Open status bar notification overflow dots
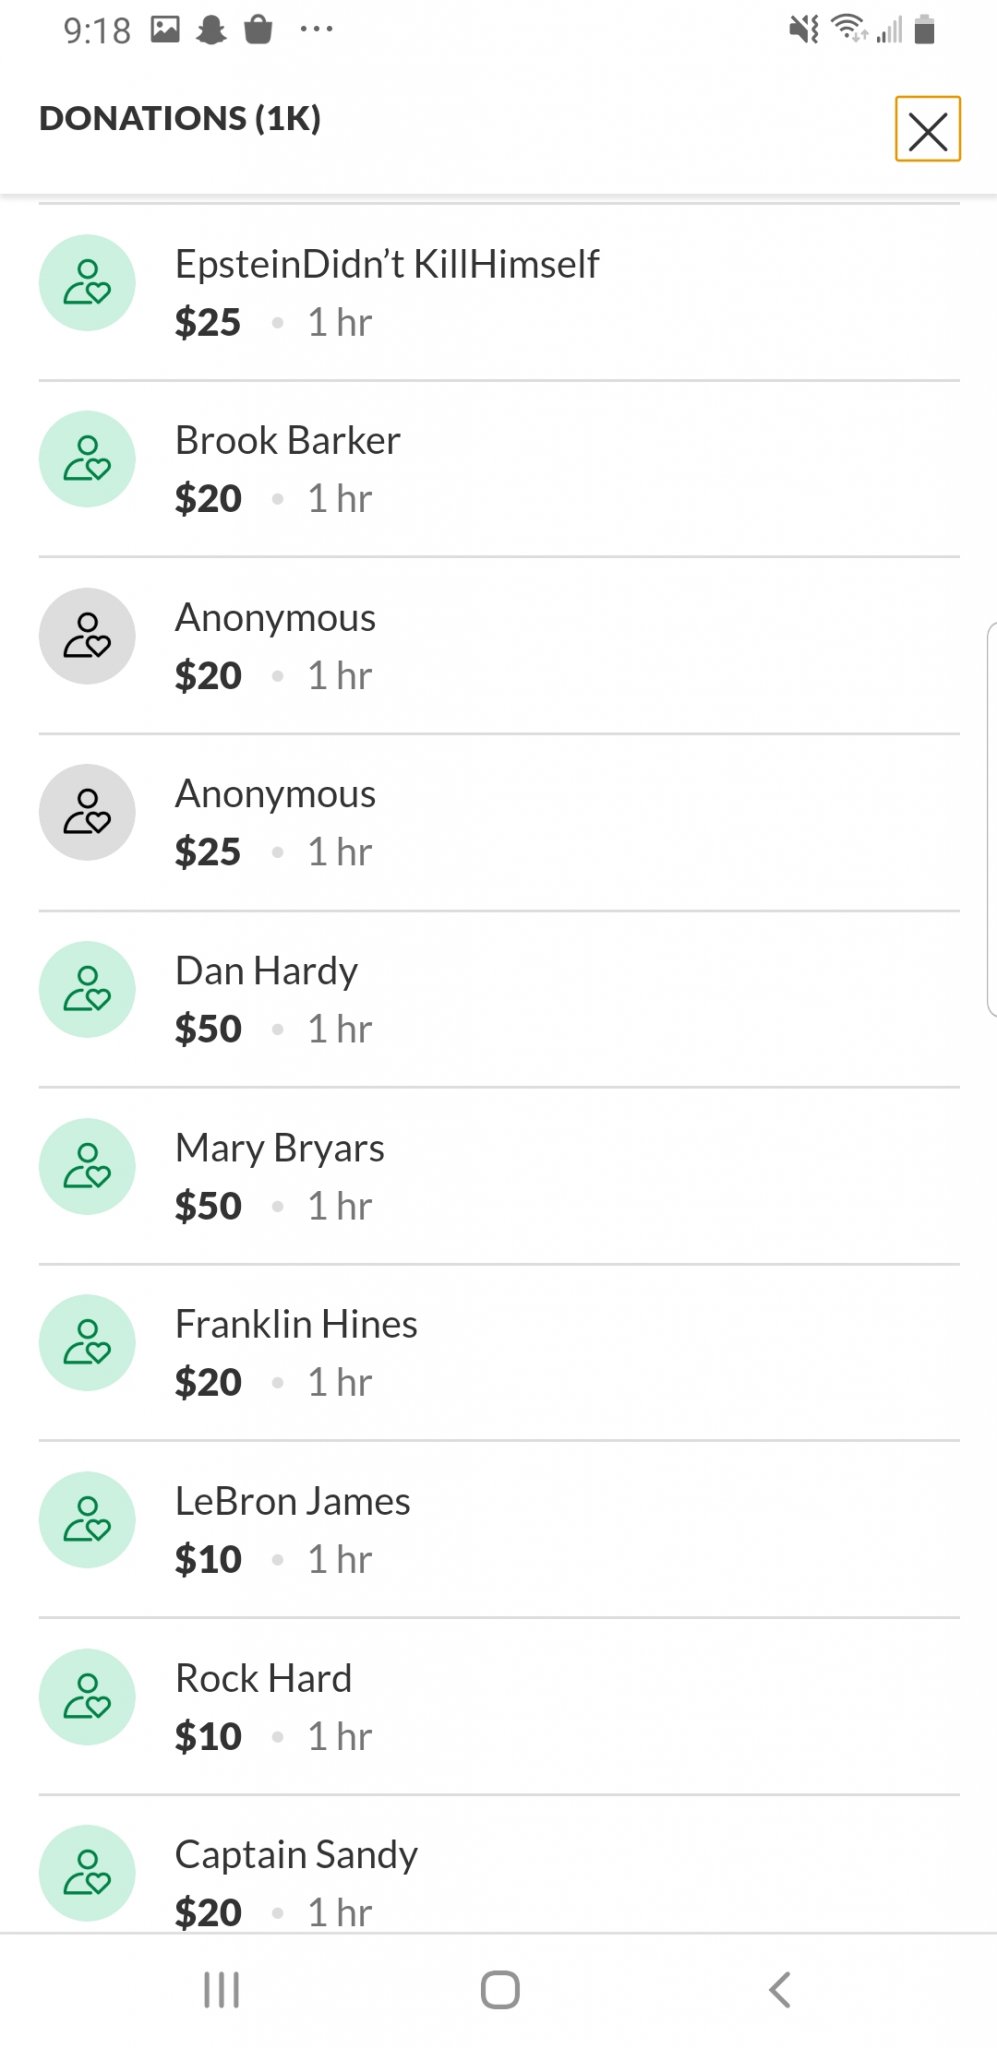 (316, 30)
